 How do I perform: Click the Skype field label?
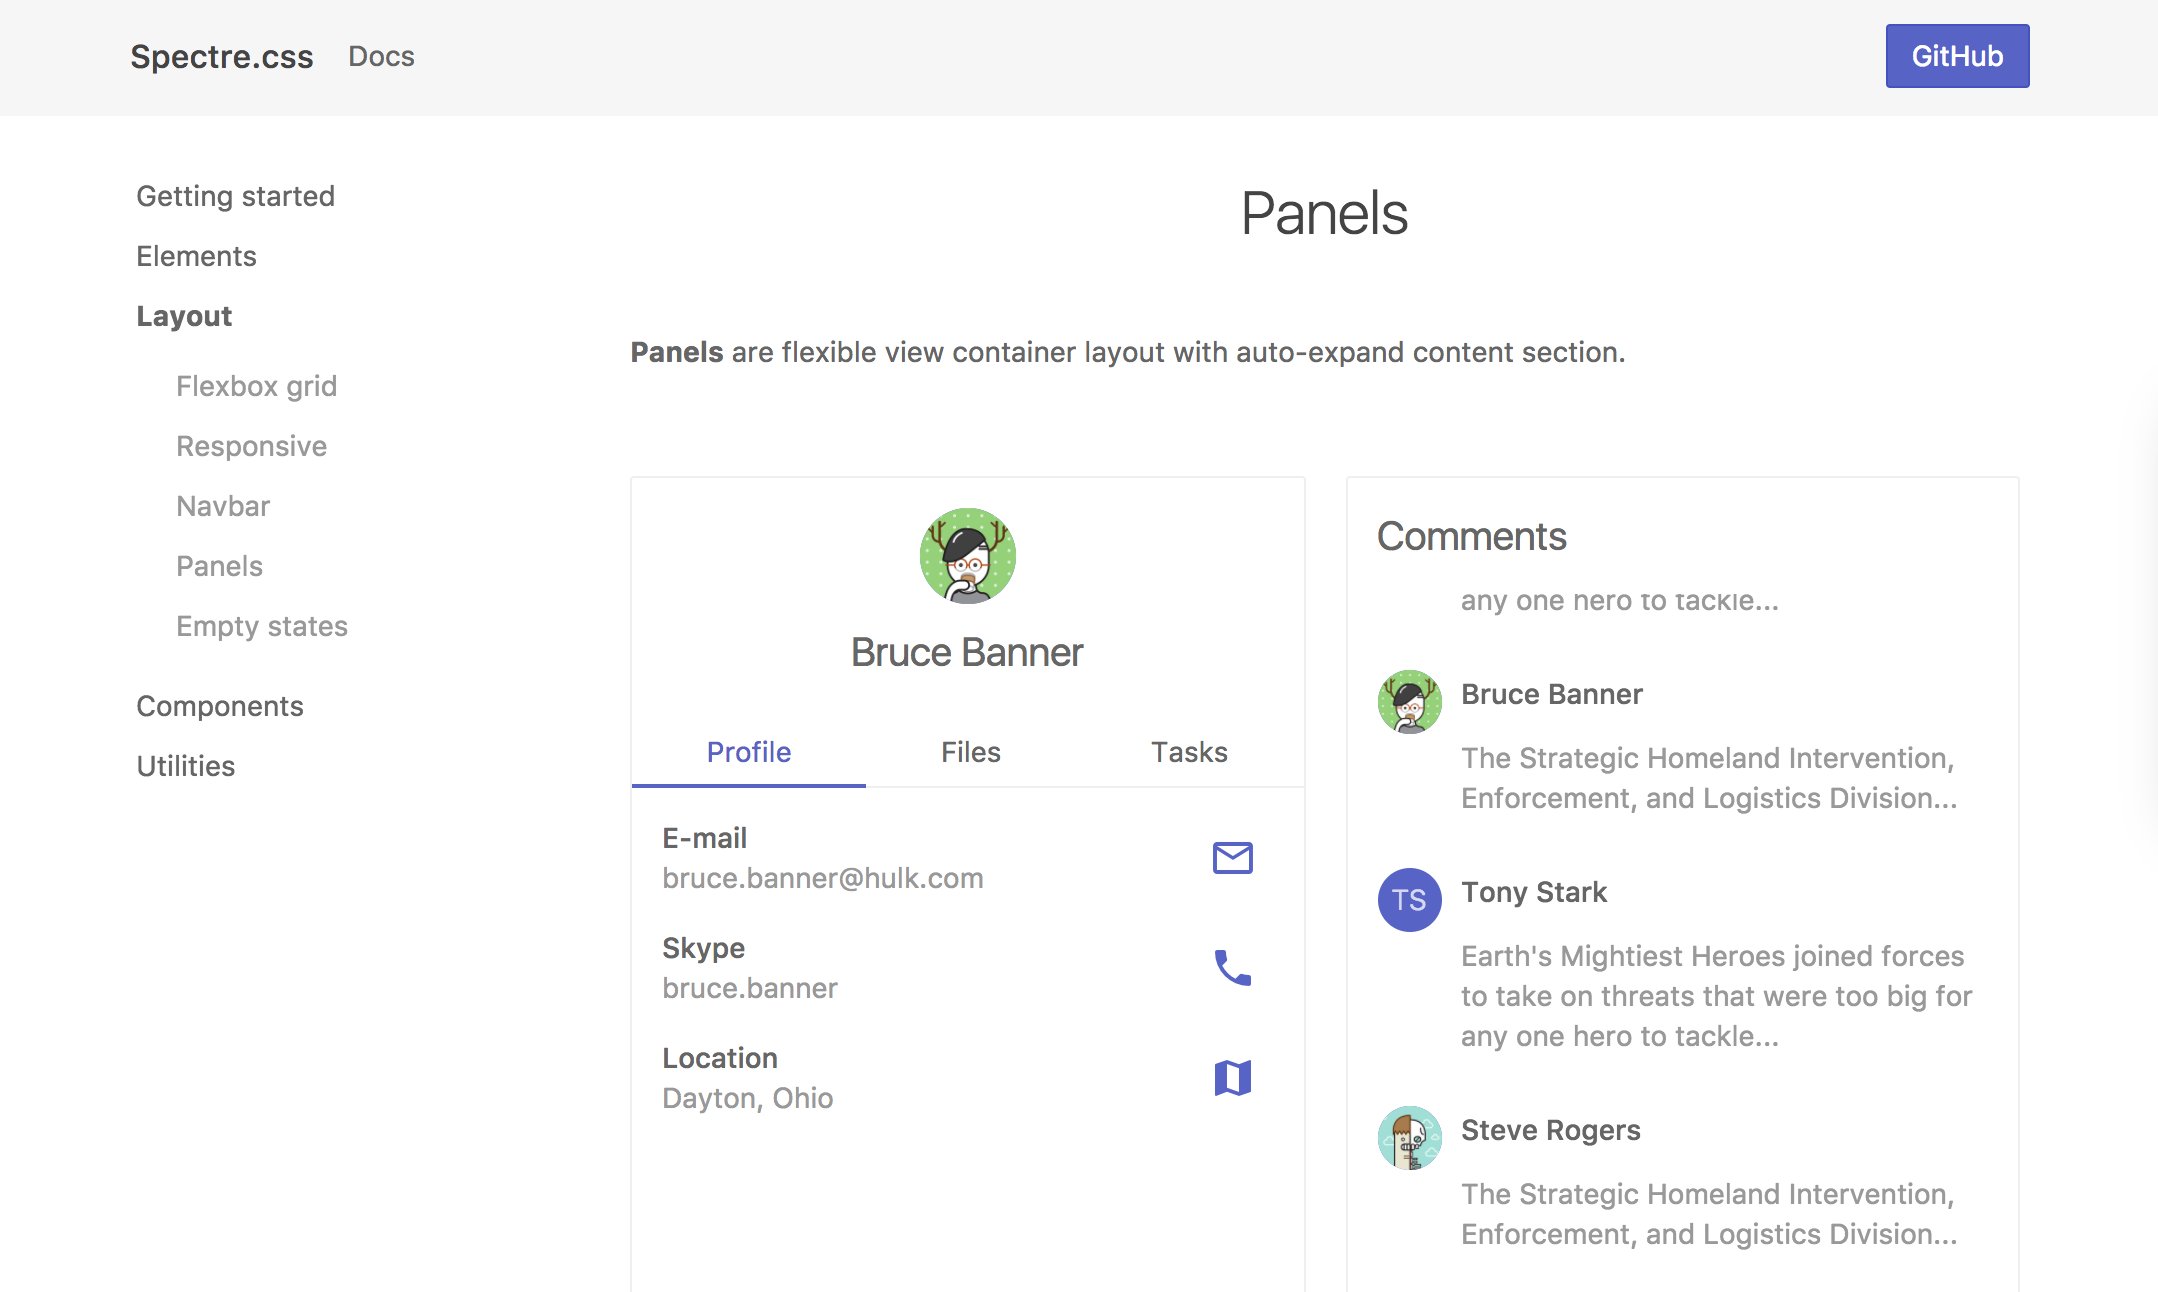(703, 948)
